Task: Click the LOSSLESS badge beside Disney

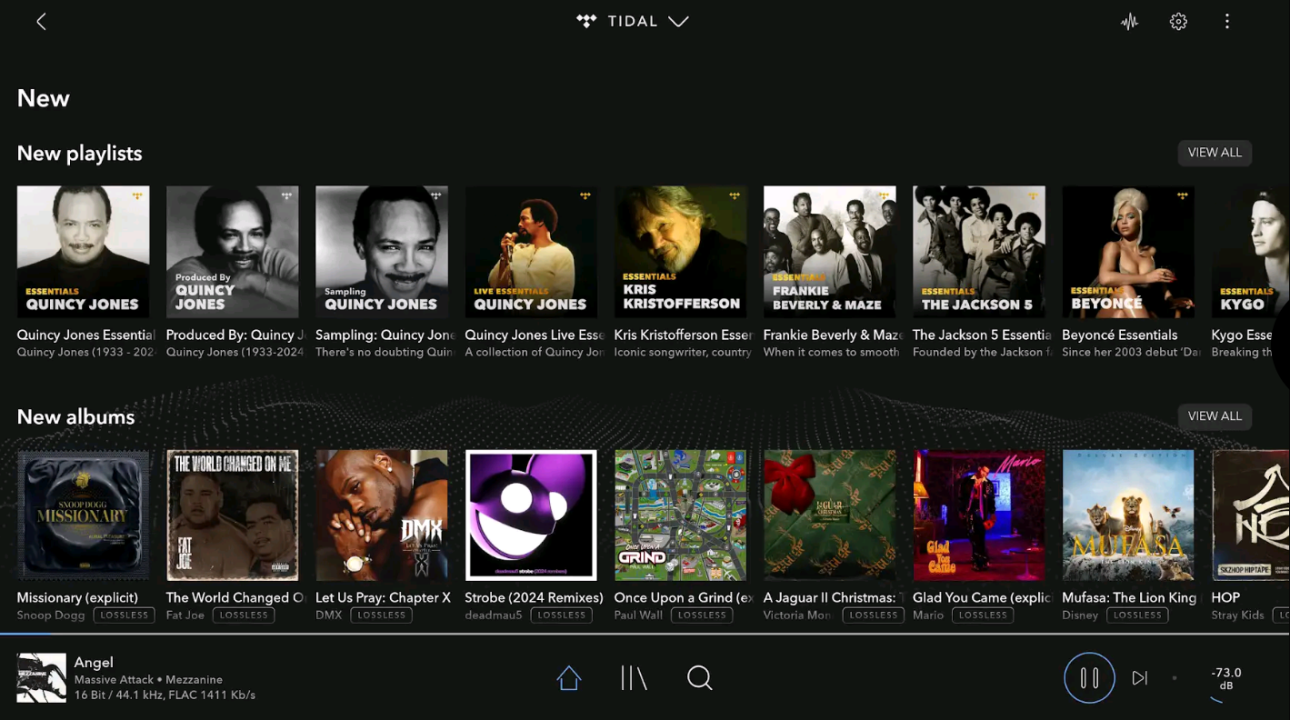Action: 1137,616
